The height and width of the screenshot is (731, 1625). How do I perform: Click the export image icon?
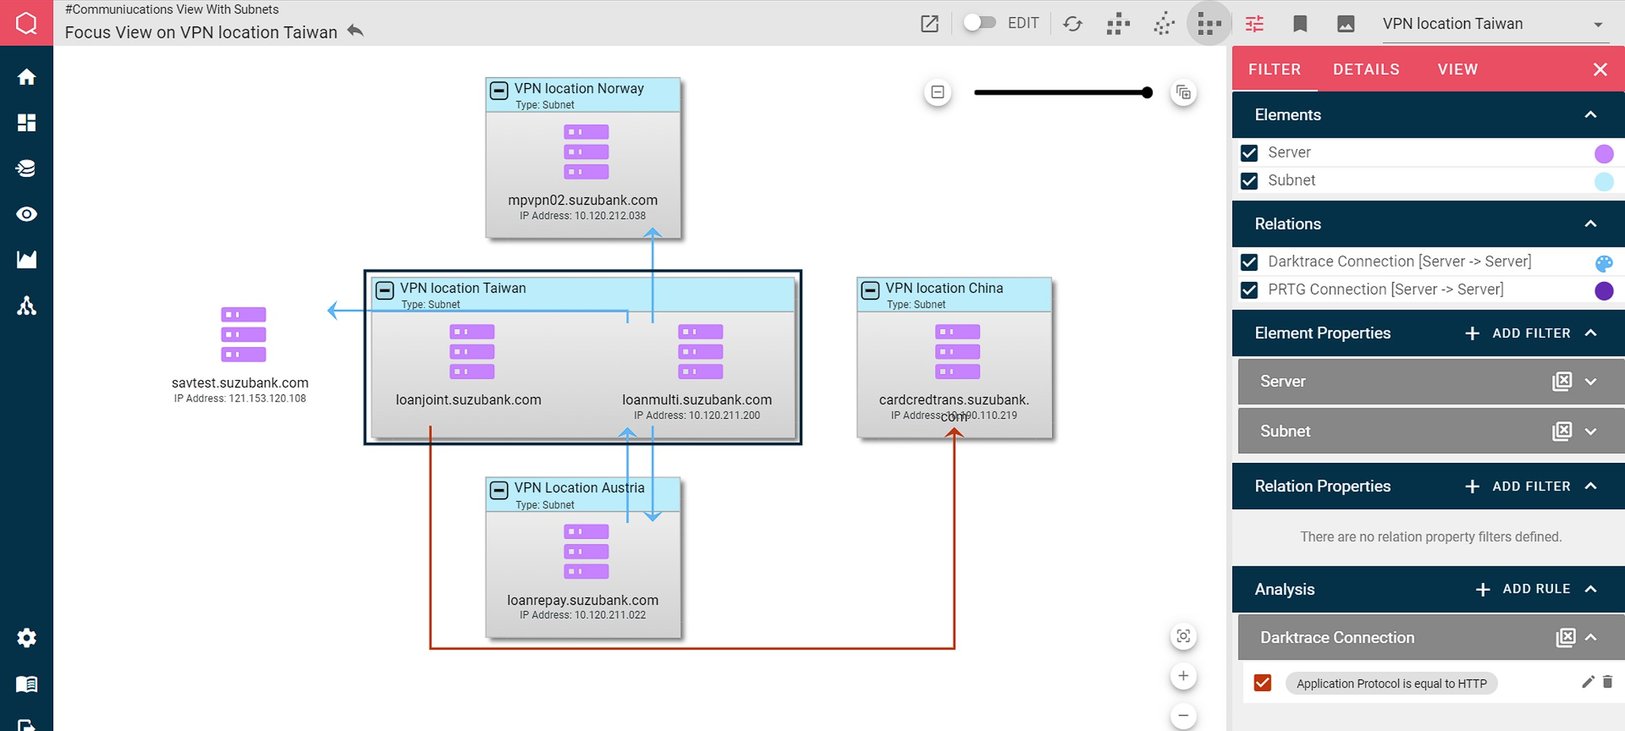(x=1346, y=24)
